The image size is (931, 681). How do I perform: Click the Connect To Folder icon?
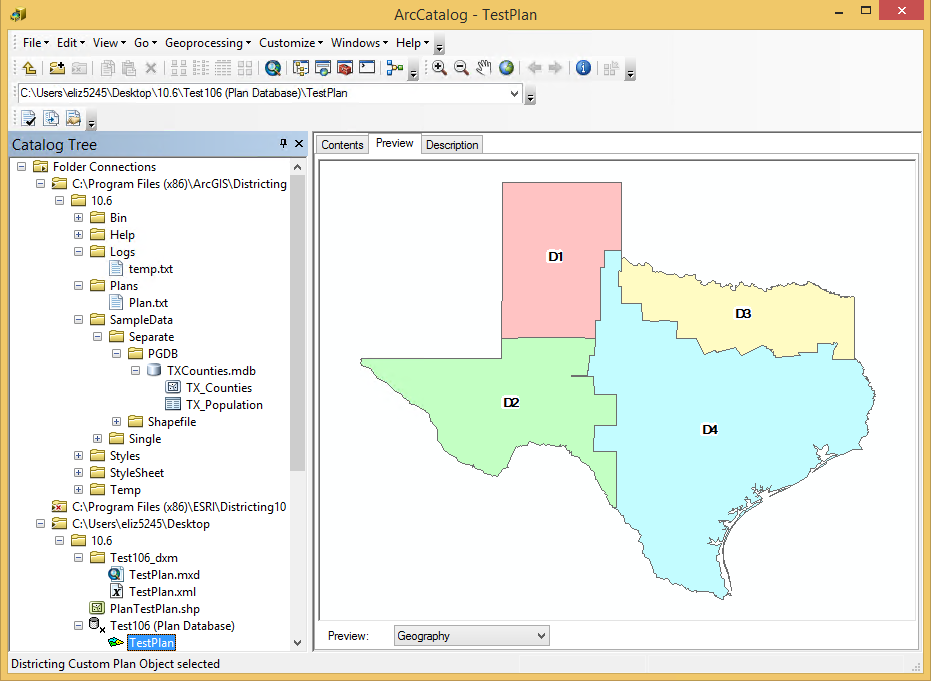coord(57,68)
